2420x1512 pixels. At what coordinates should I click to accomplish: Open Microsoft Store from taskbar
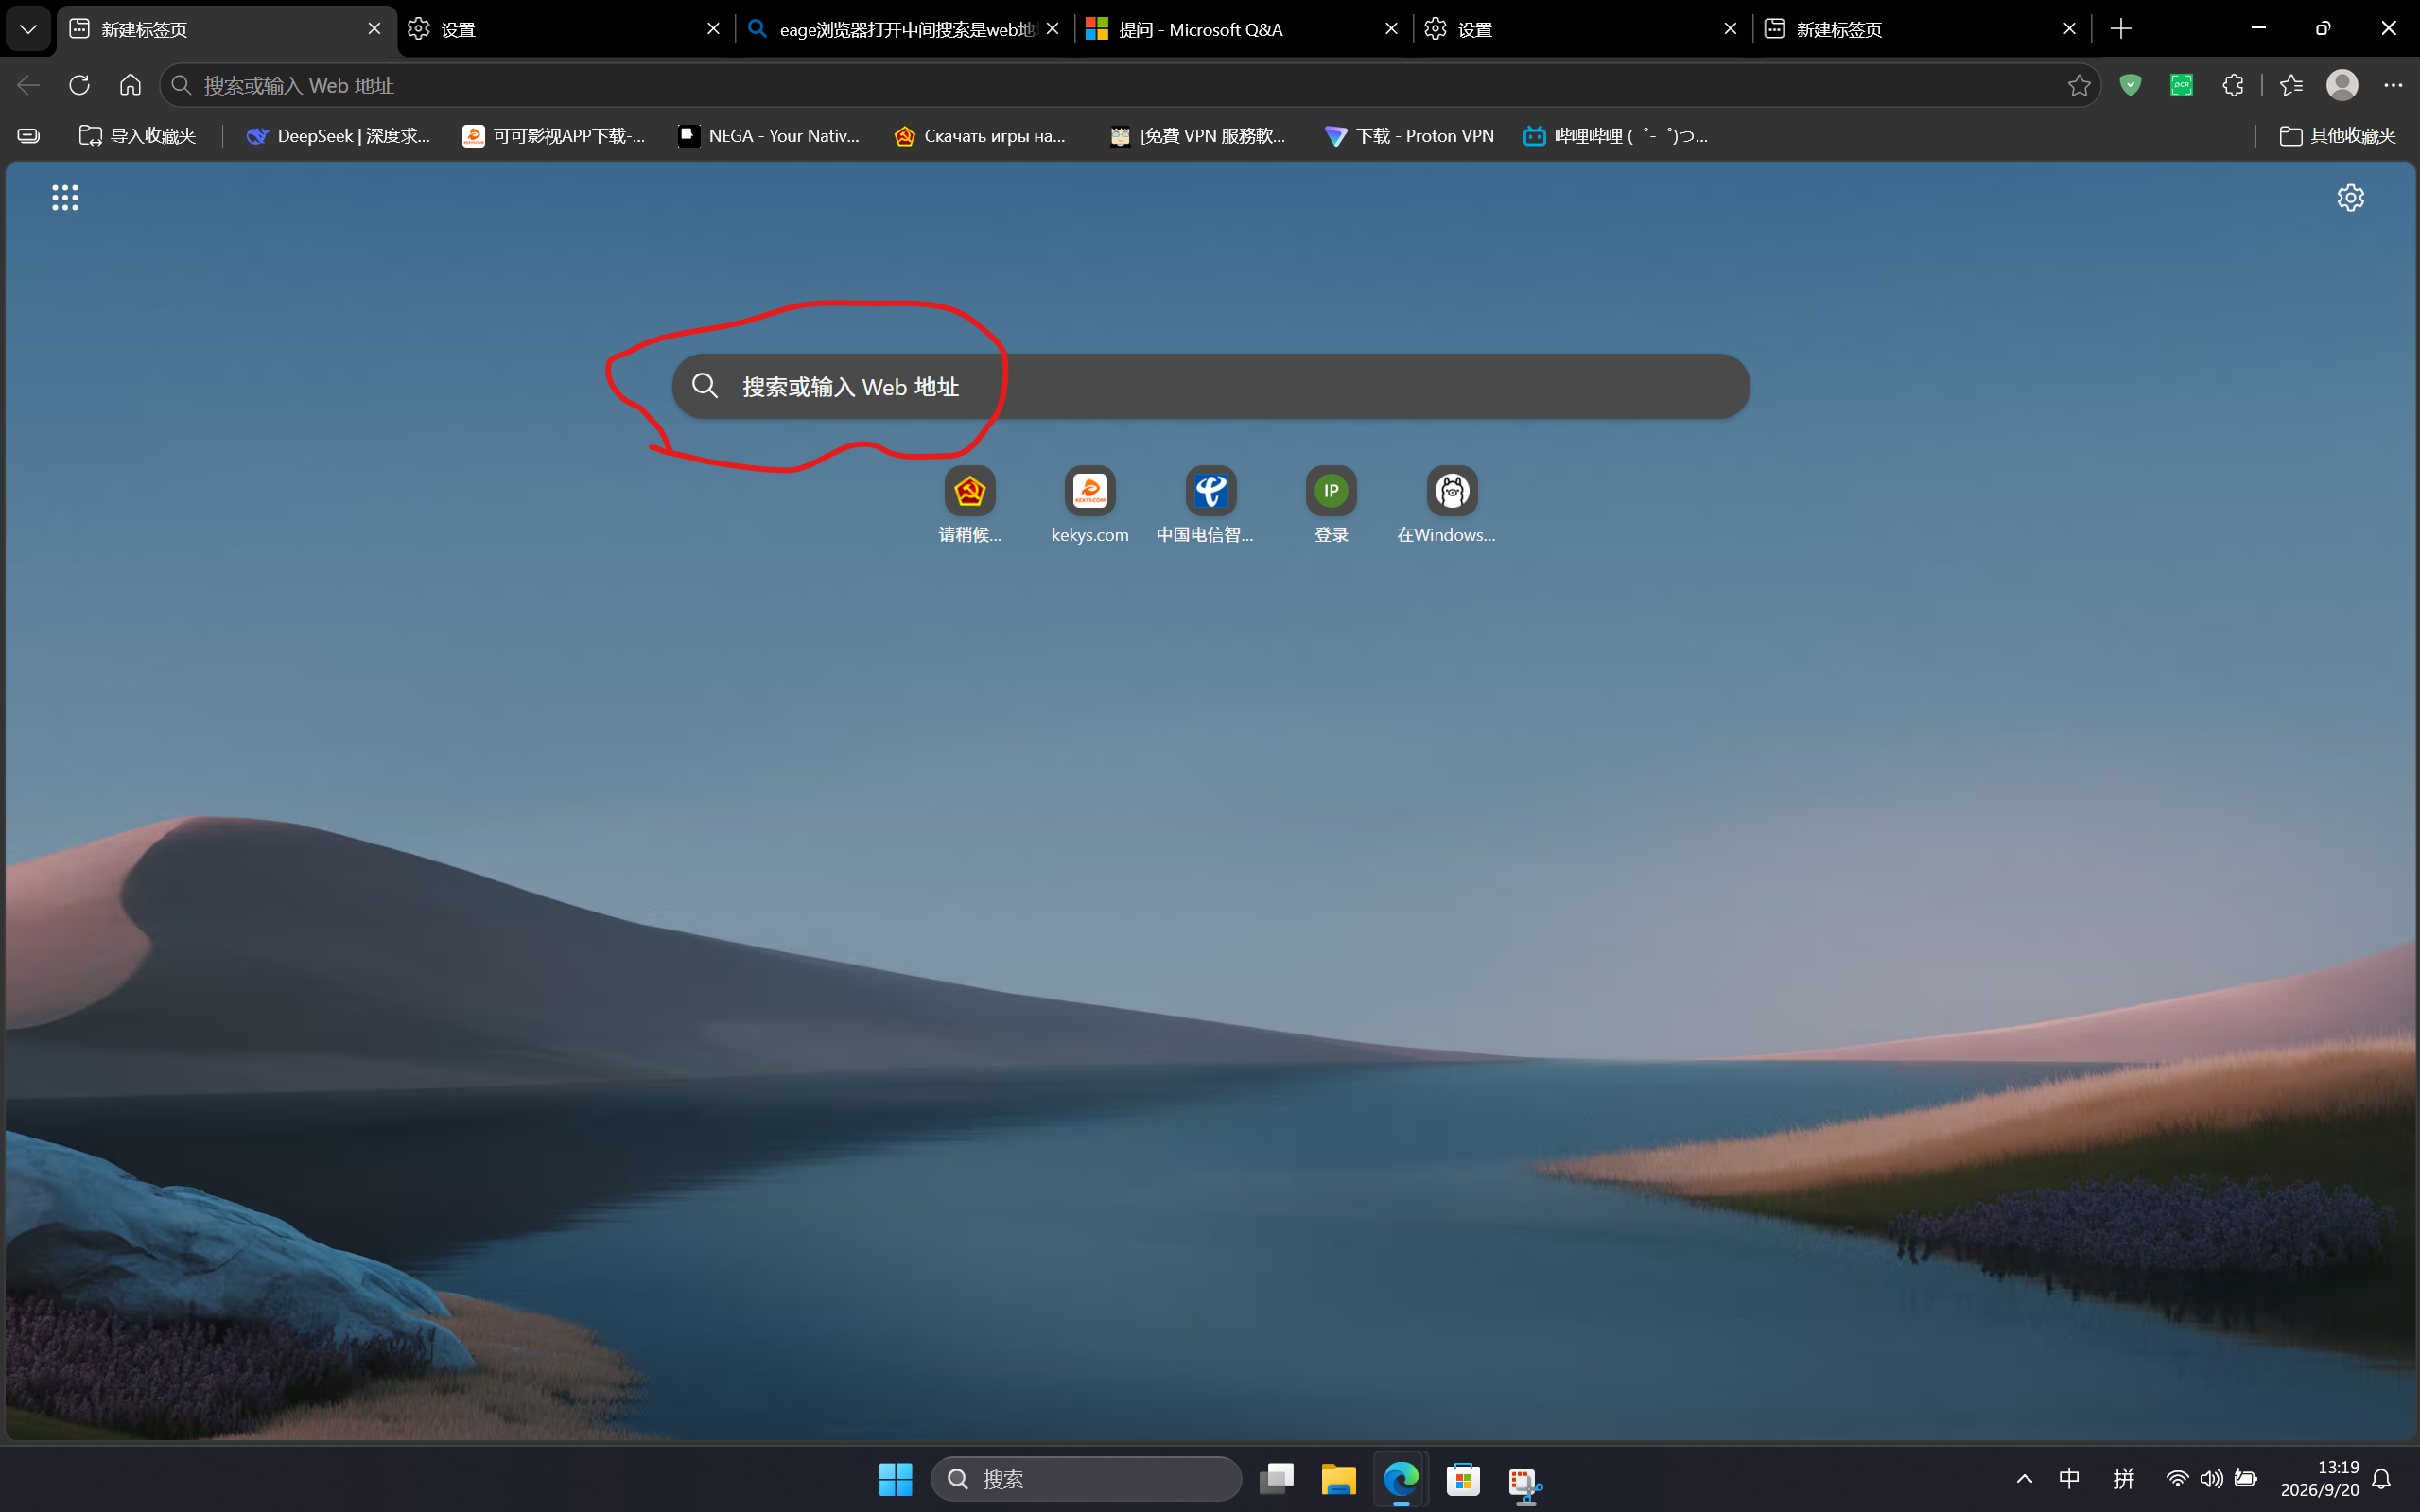click(x=1462, y=1479)
